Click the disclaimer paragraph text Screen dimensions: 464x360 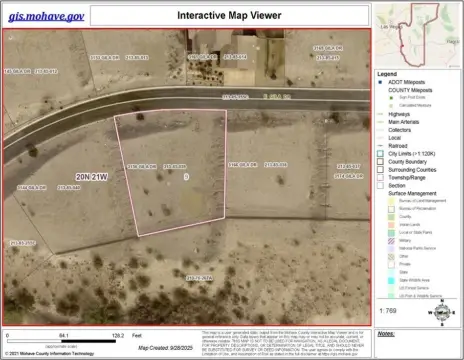pyautogui.click(x=283, y=343)
